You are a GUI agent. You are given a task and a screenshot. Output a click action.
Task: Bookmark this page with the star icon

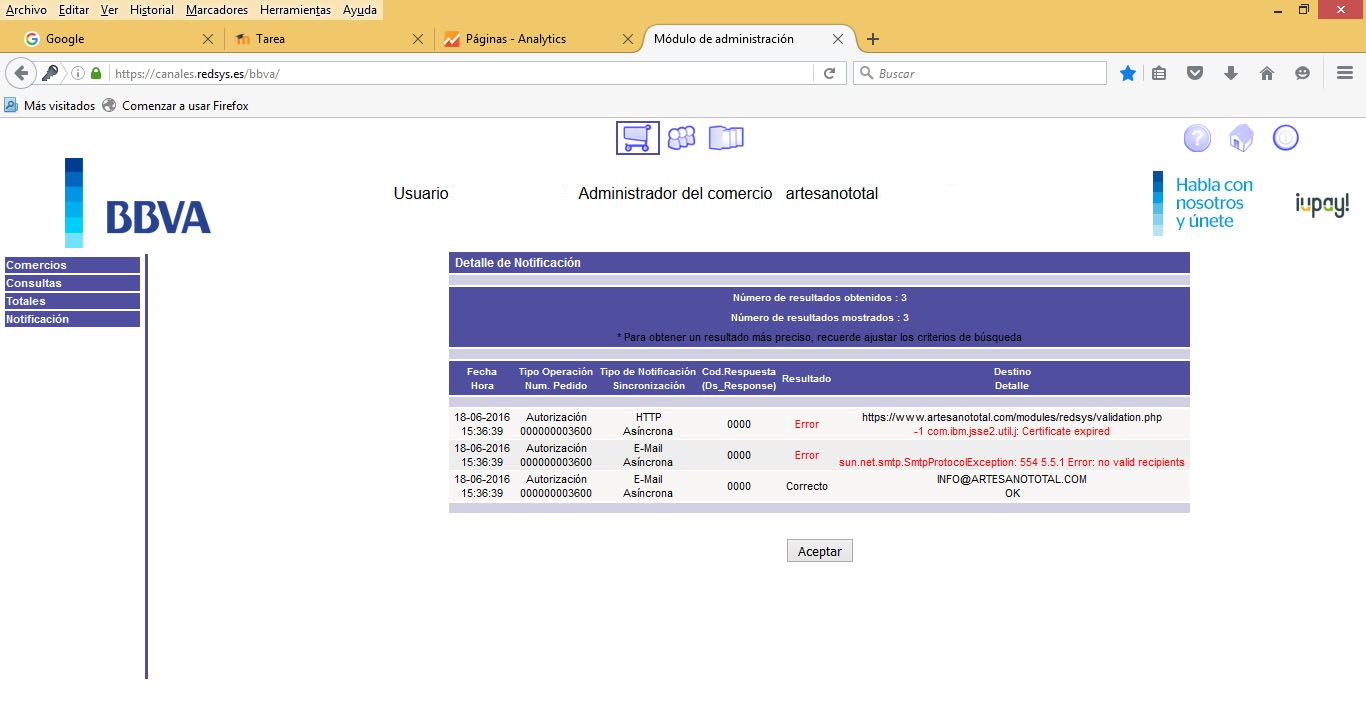point(1128,73)
